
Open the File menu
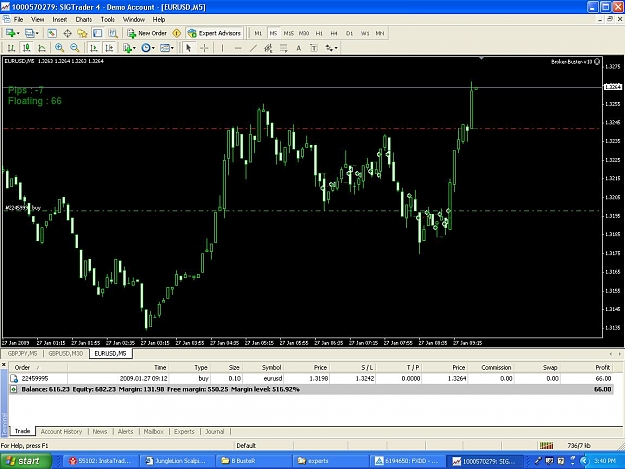tap(18, 20)
